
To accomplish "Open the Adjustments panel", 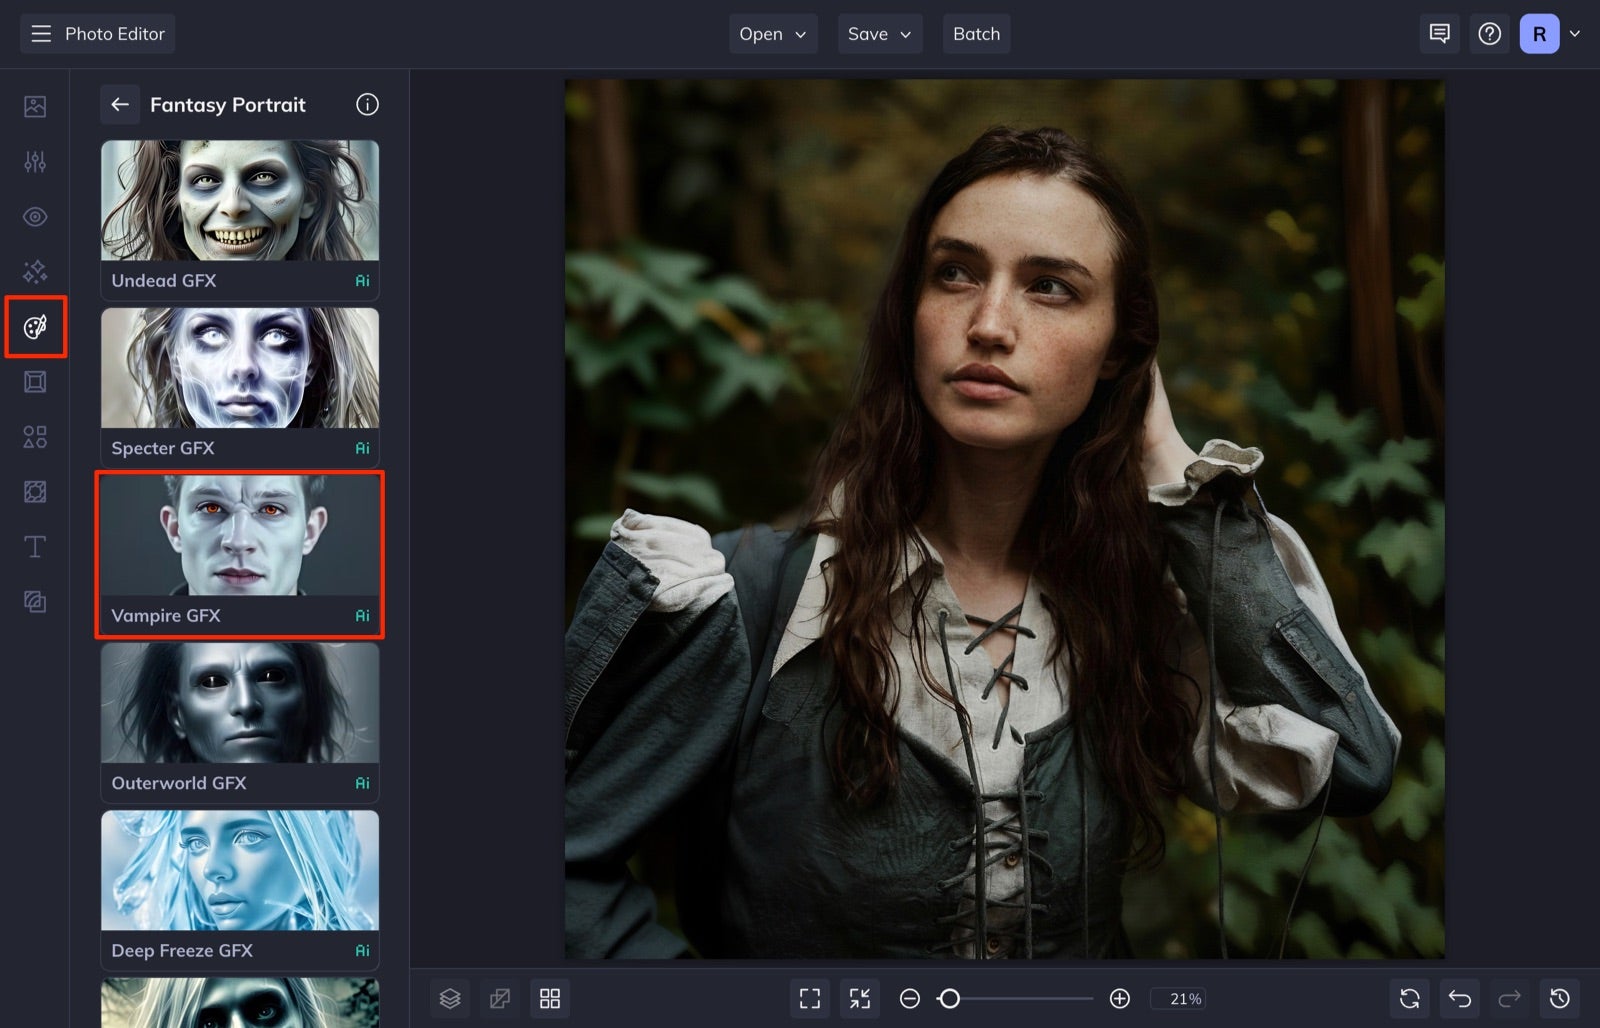I will tap(35, 161).
